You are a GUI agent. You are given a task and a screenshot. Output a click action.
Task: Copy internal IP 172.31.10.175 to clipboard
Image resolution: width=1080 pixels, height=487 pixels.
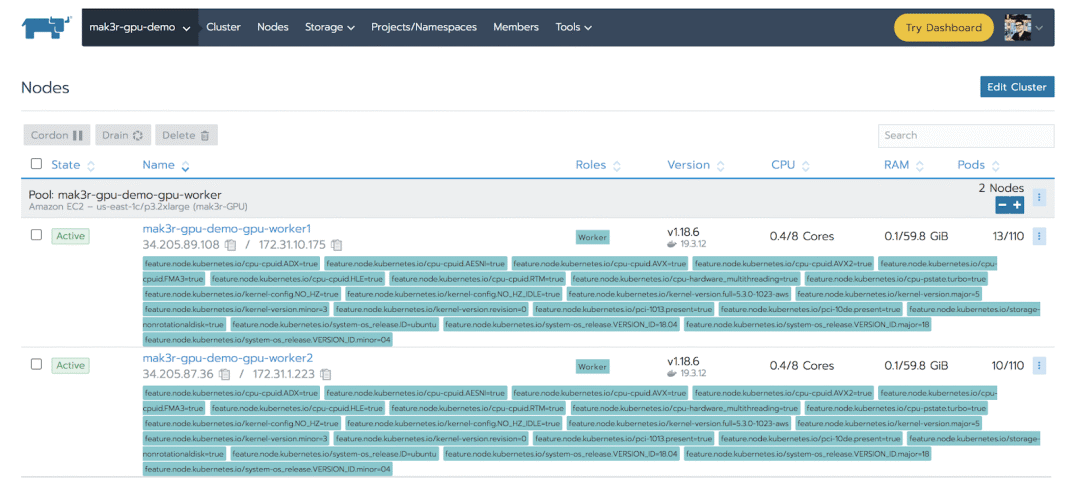337,245
